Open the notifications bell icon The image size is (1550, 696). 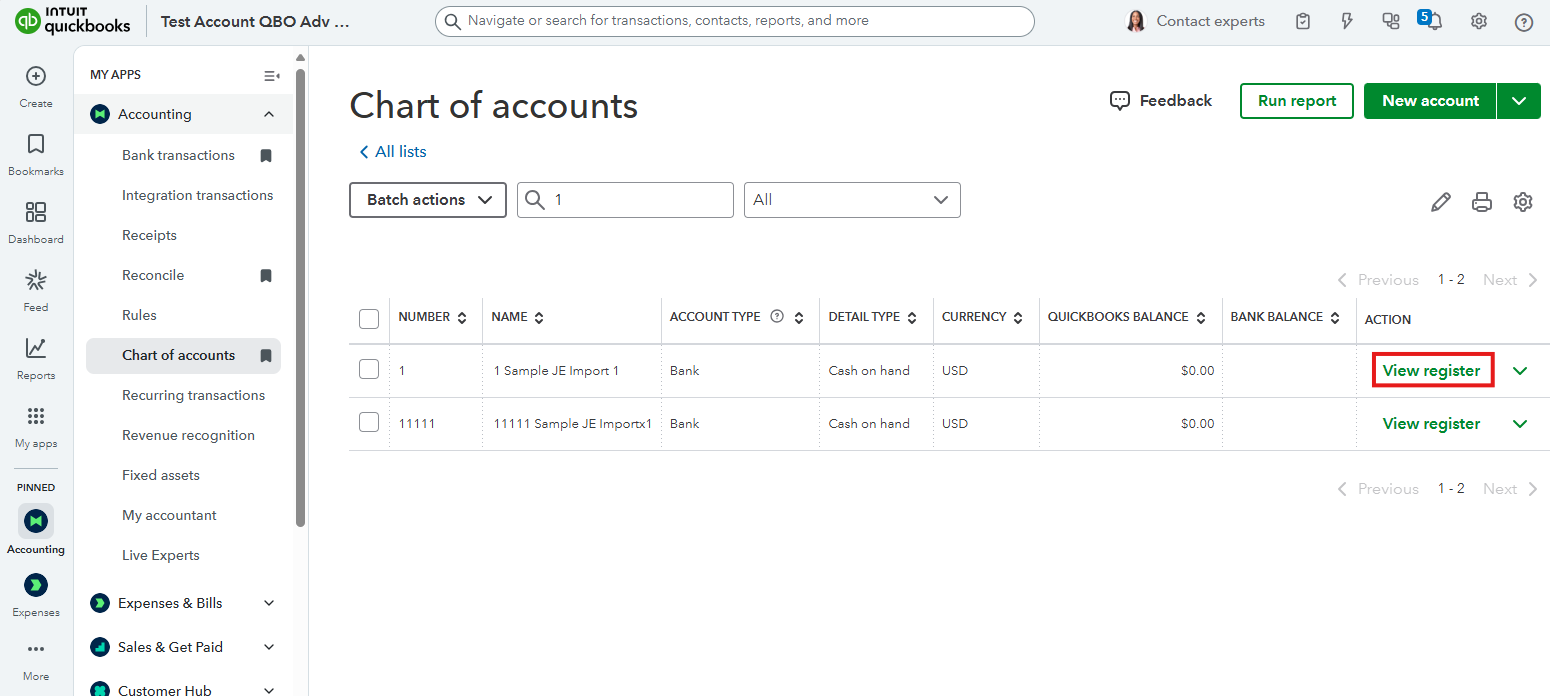tap(1434, 22)
